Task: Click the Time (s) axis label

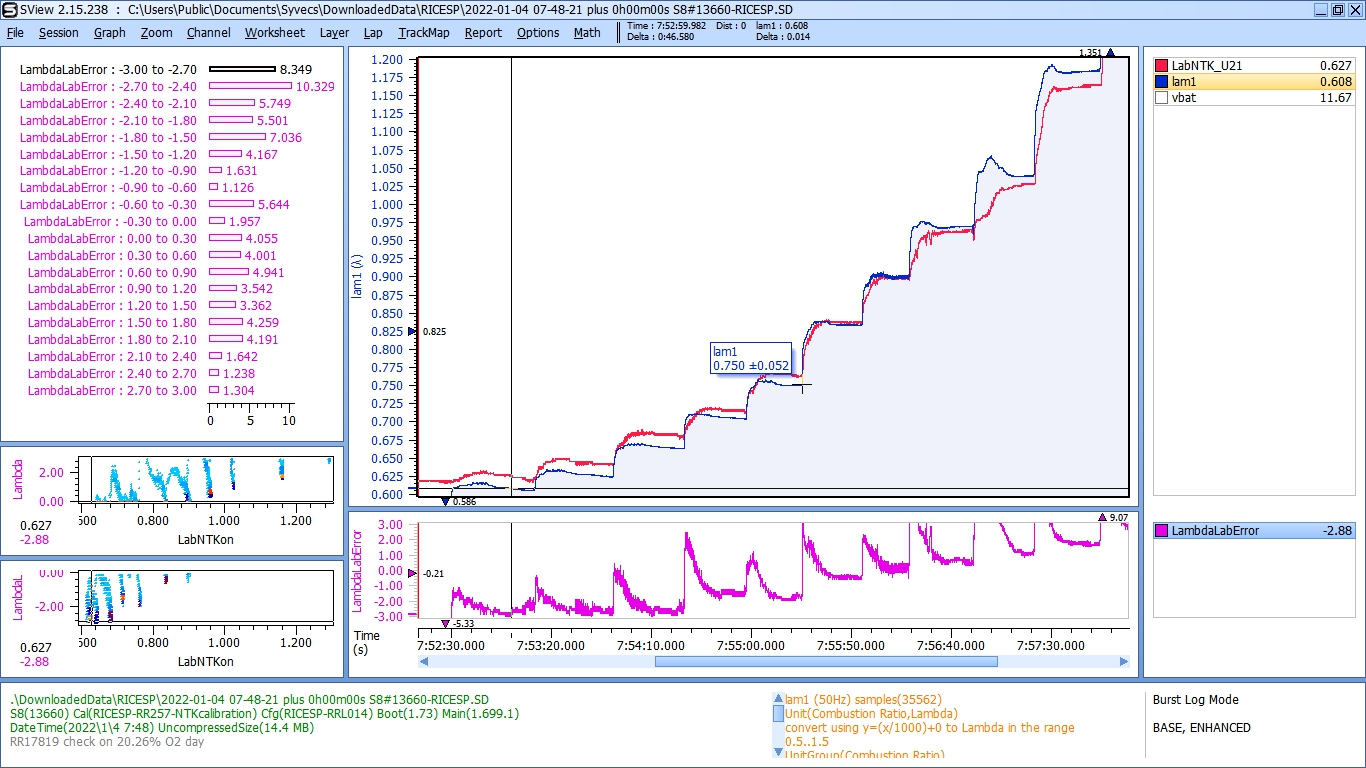Action: coord(367,642)
